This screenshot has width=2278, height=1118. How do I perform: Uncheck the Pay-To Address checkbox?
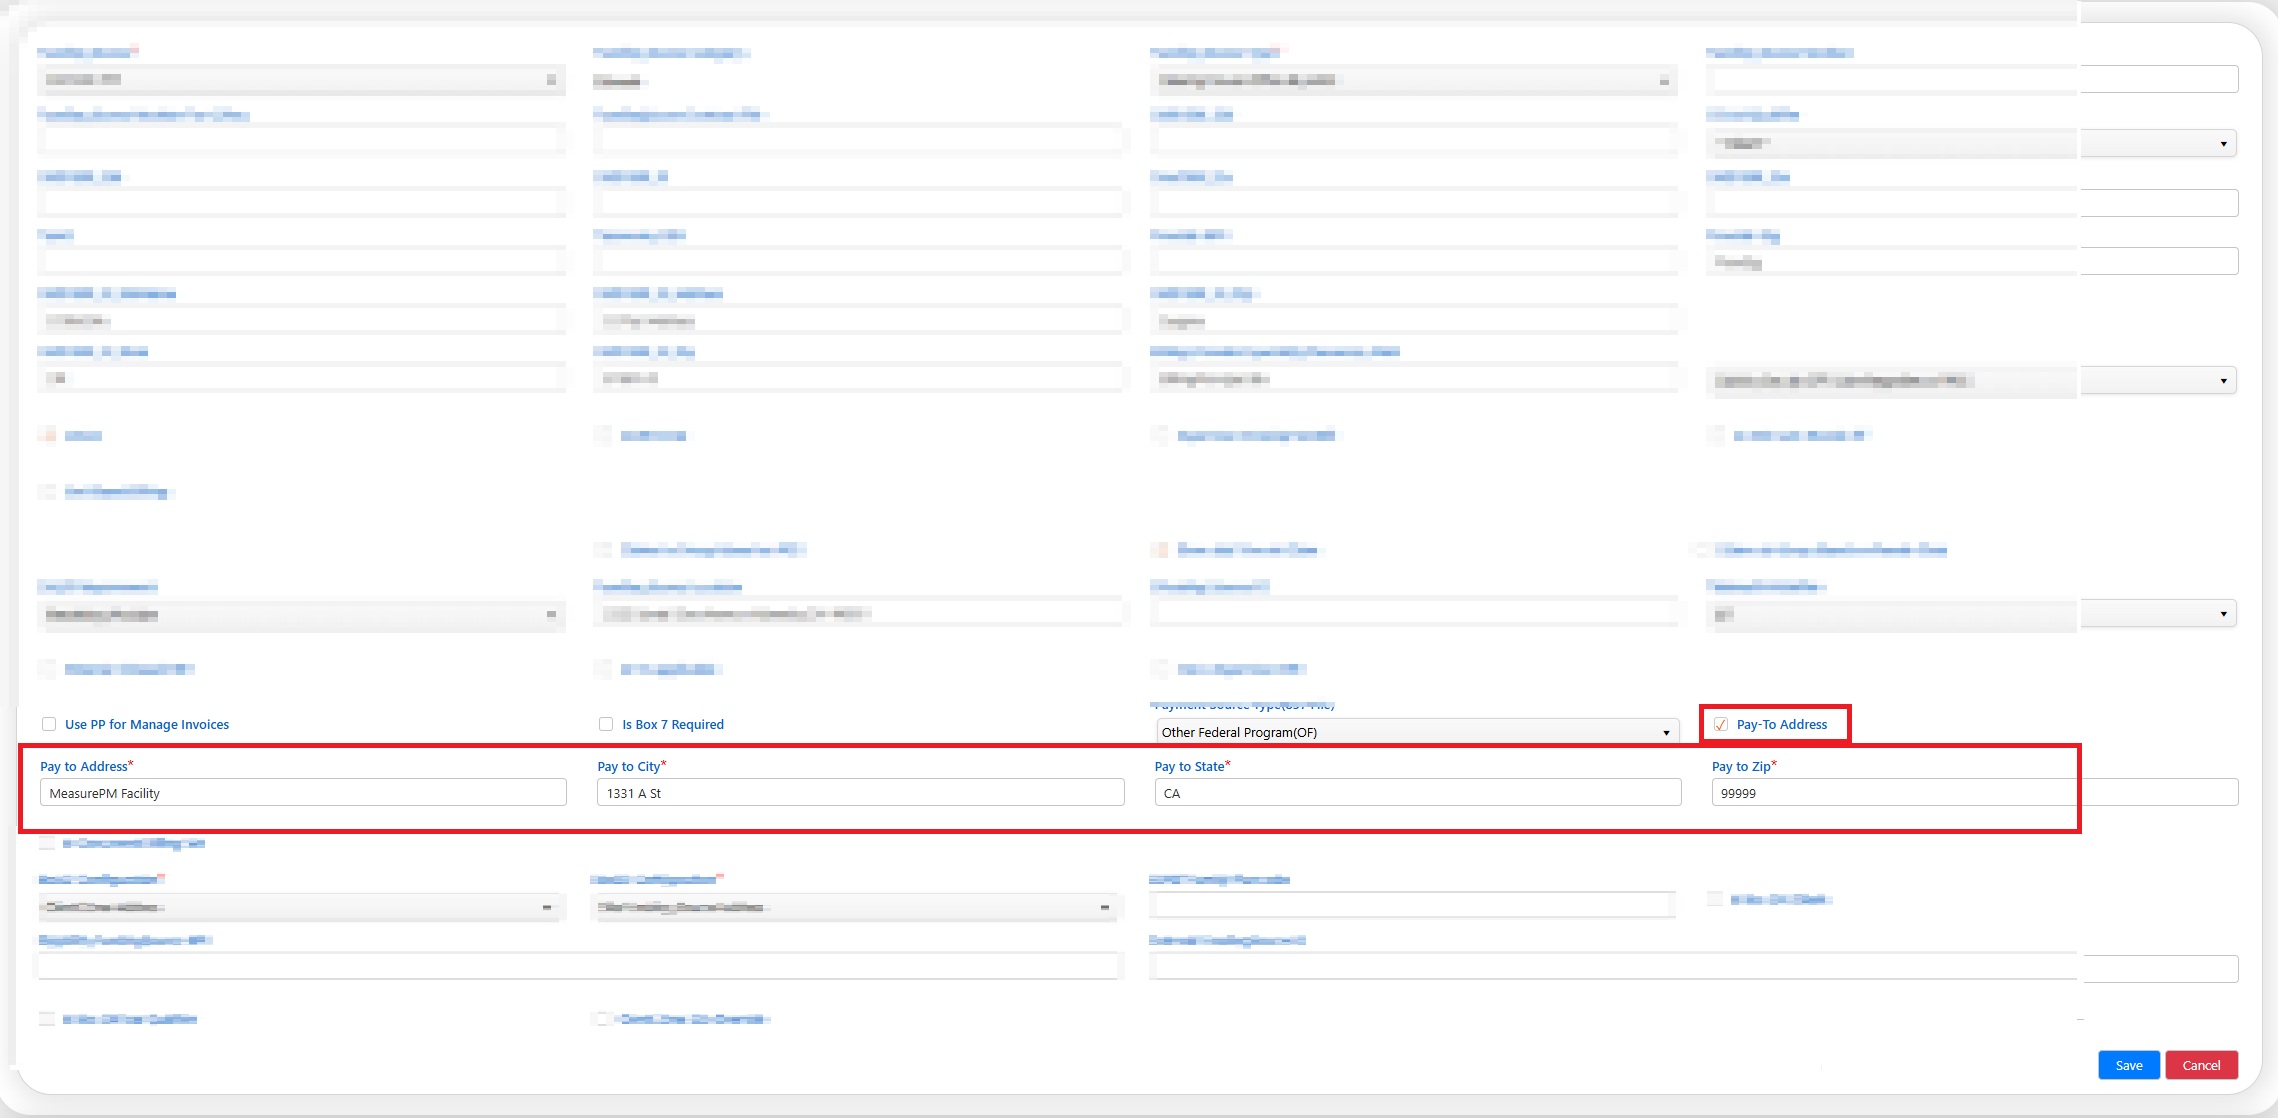click(1721, 724)
